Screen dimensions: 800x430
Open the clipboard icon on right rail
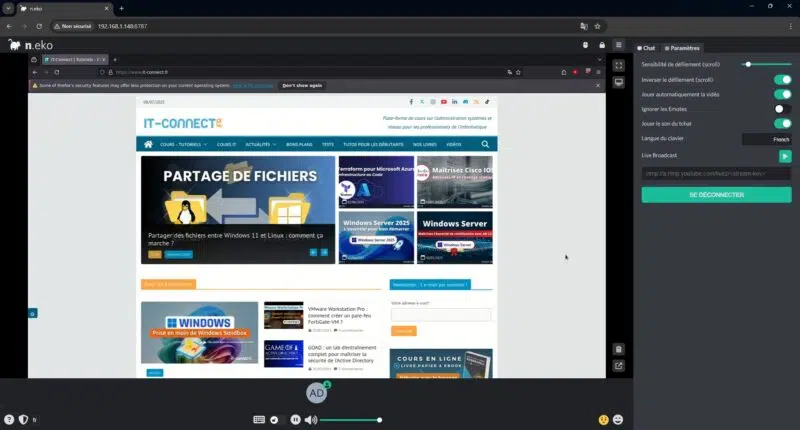coord(619,349)
